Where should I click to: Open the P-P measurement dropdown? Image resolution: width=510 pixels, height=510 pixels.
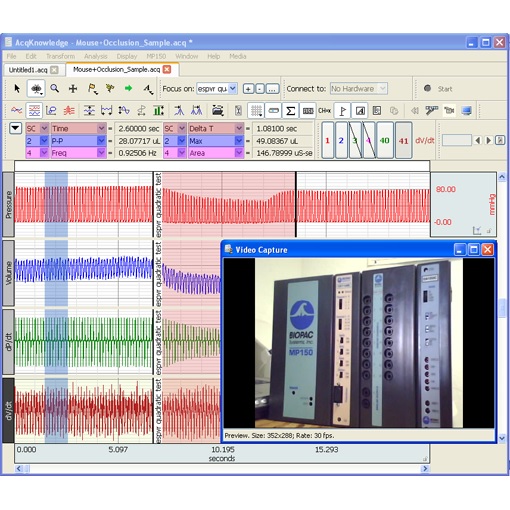[102, 141]
